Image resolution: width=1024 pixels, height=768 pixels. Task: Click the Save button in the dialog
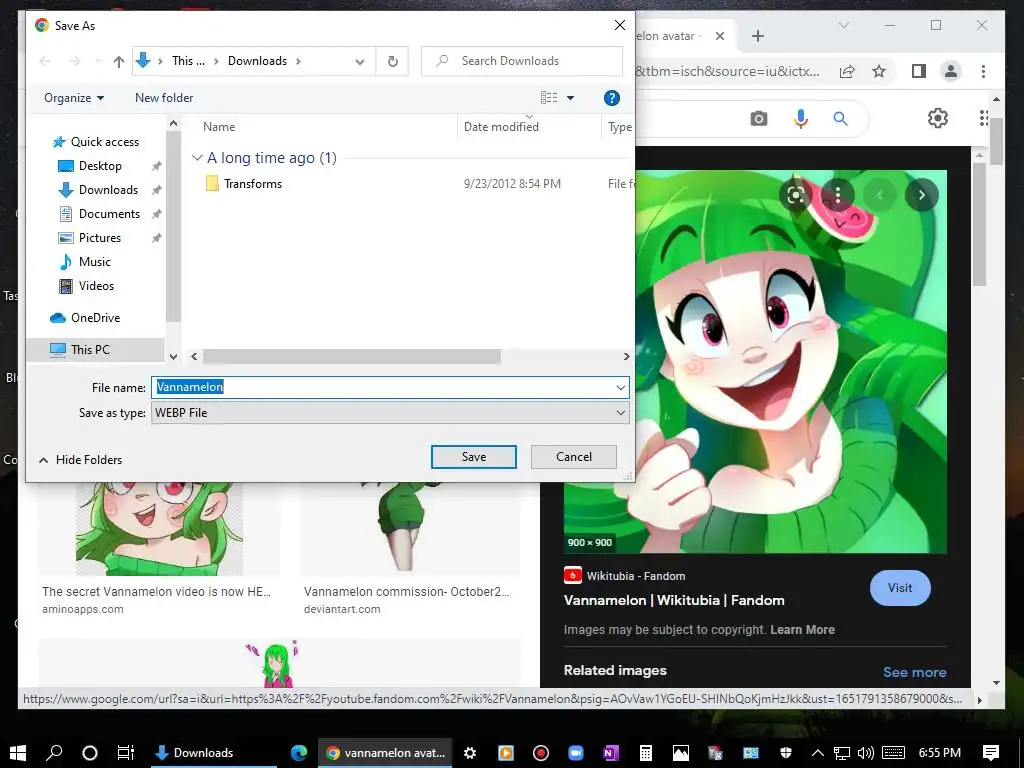(473, 457)
